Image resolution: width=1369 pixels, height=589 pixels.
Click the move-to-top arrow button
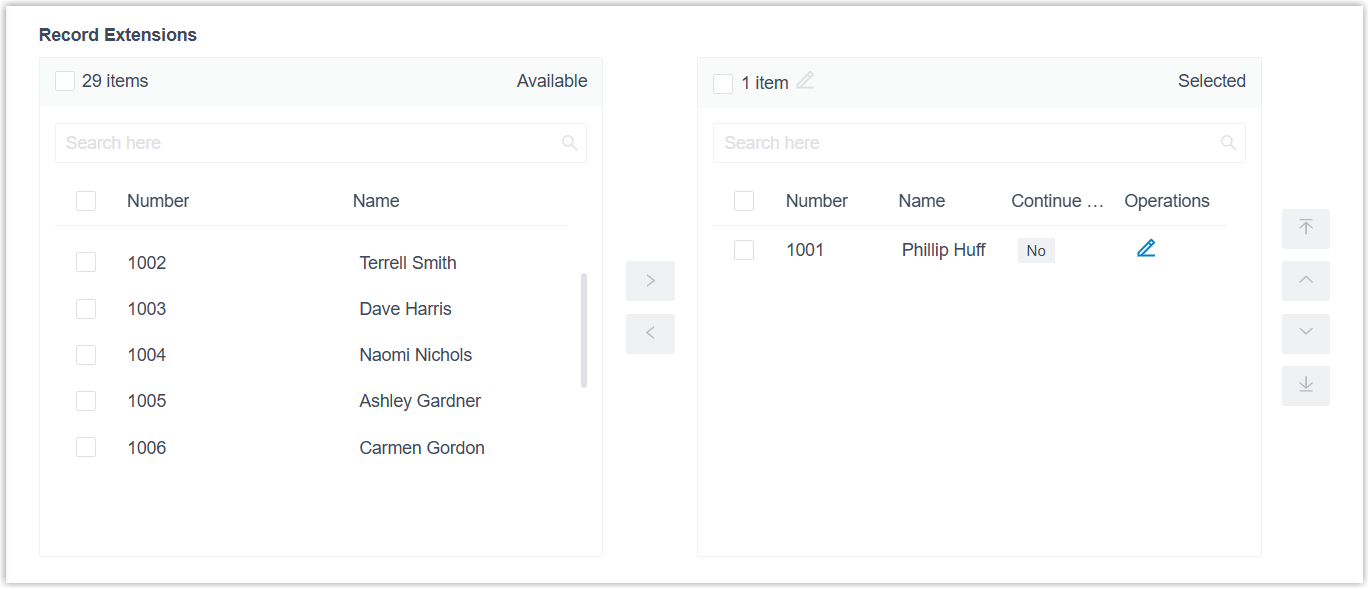pyautogui.click(x=1305, y=228)
